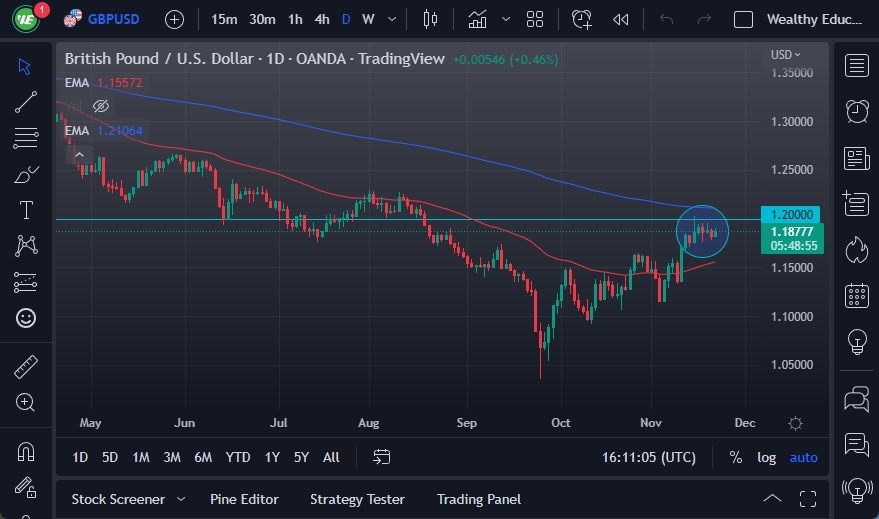This screenshot has width=879, height=519.
Task: Toggle auto scale on the price axis
Action: coord(803,457)
